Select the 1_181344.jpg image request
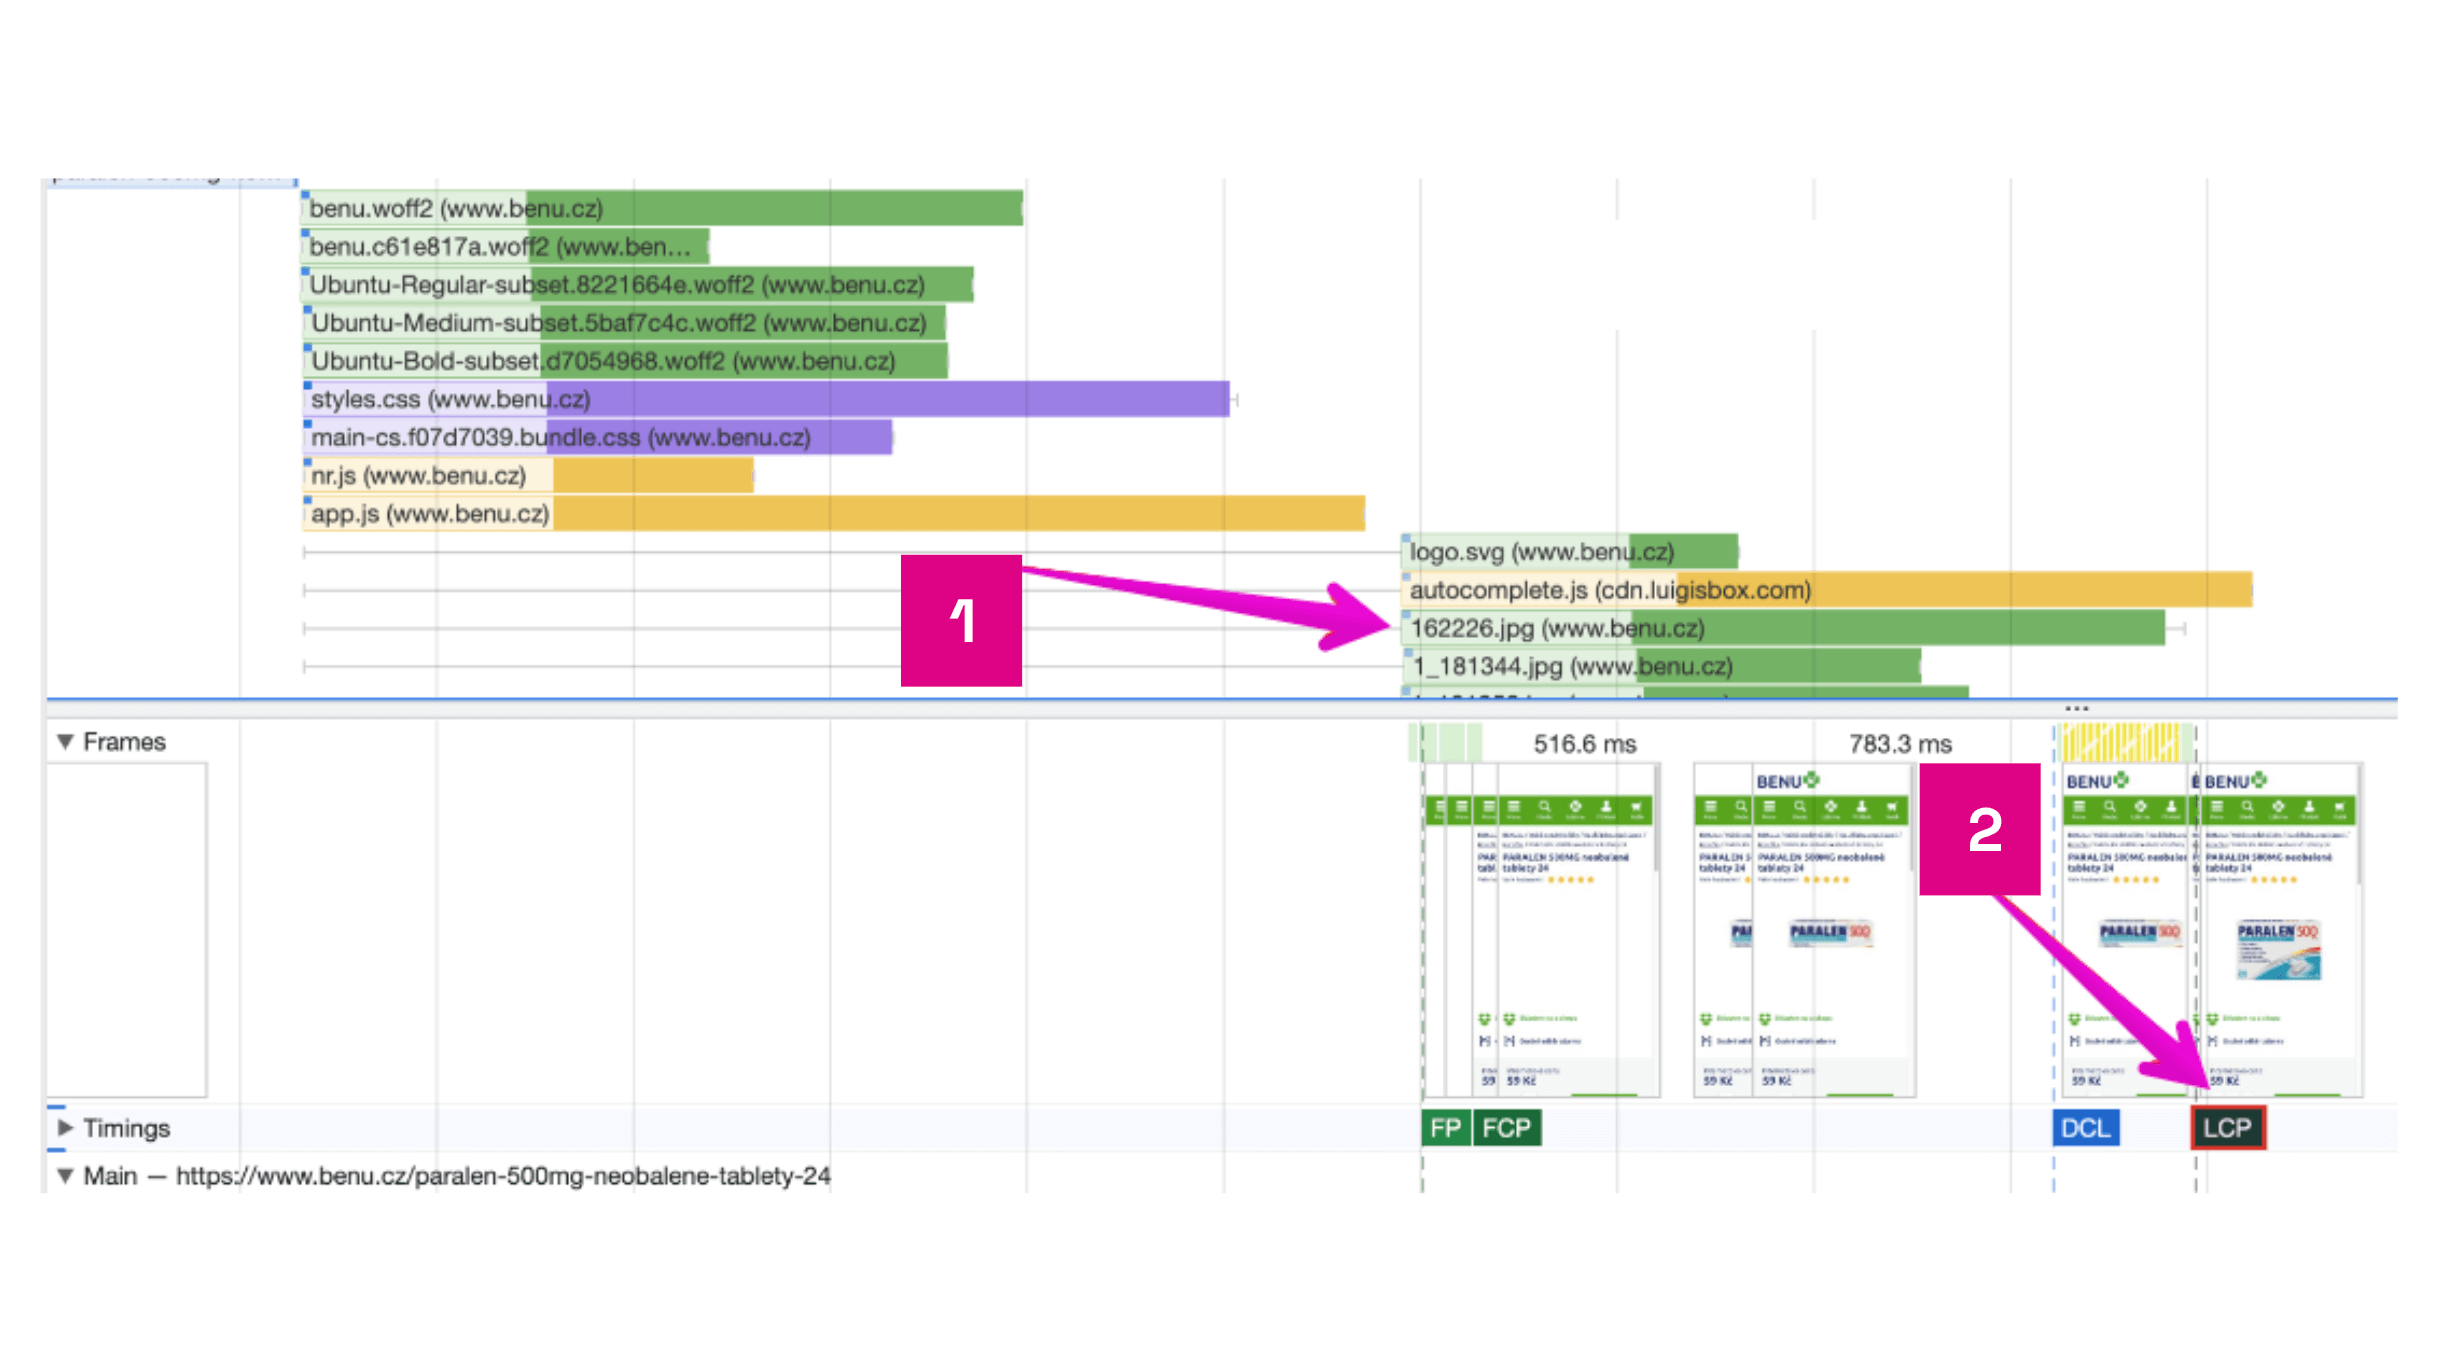 (x=1660, y=667)
